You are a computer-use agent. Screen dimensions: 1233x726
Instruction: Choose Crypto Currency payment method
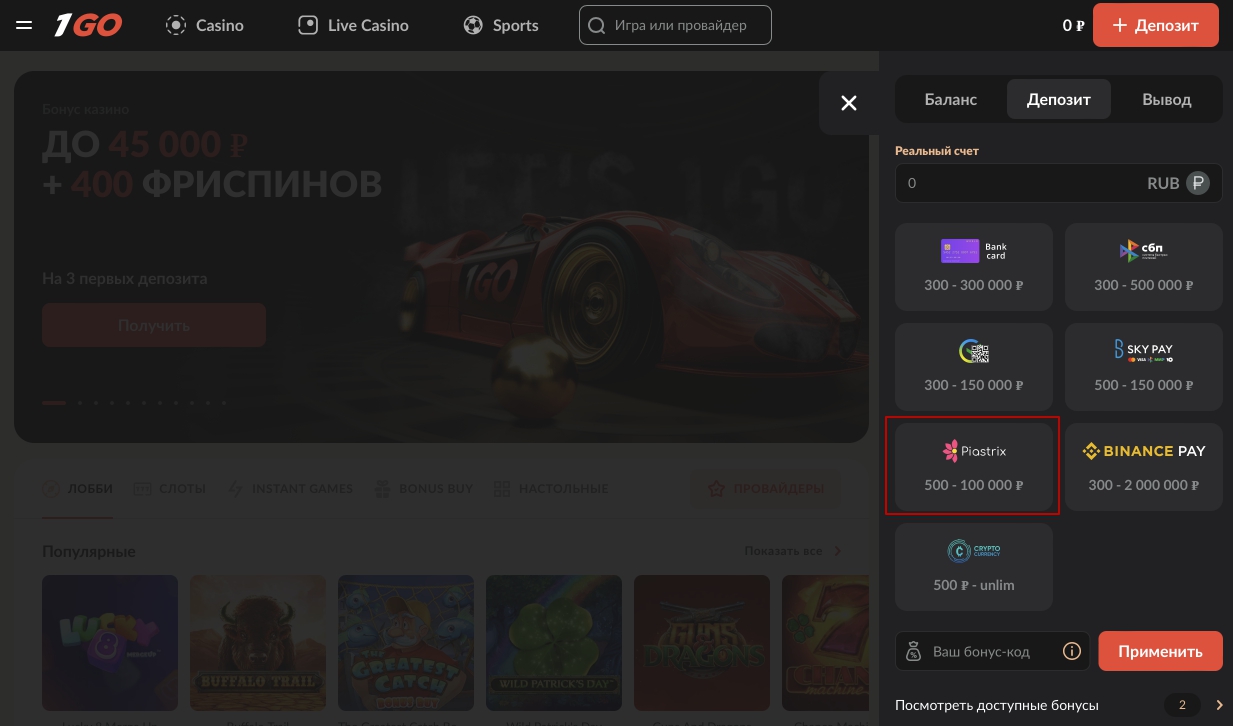[973, 566]
